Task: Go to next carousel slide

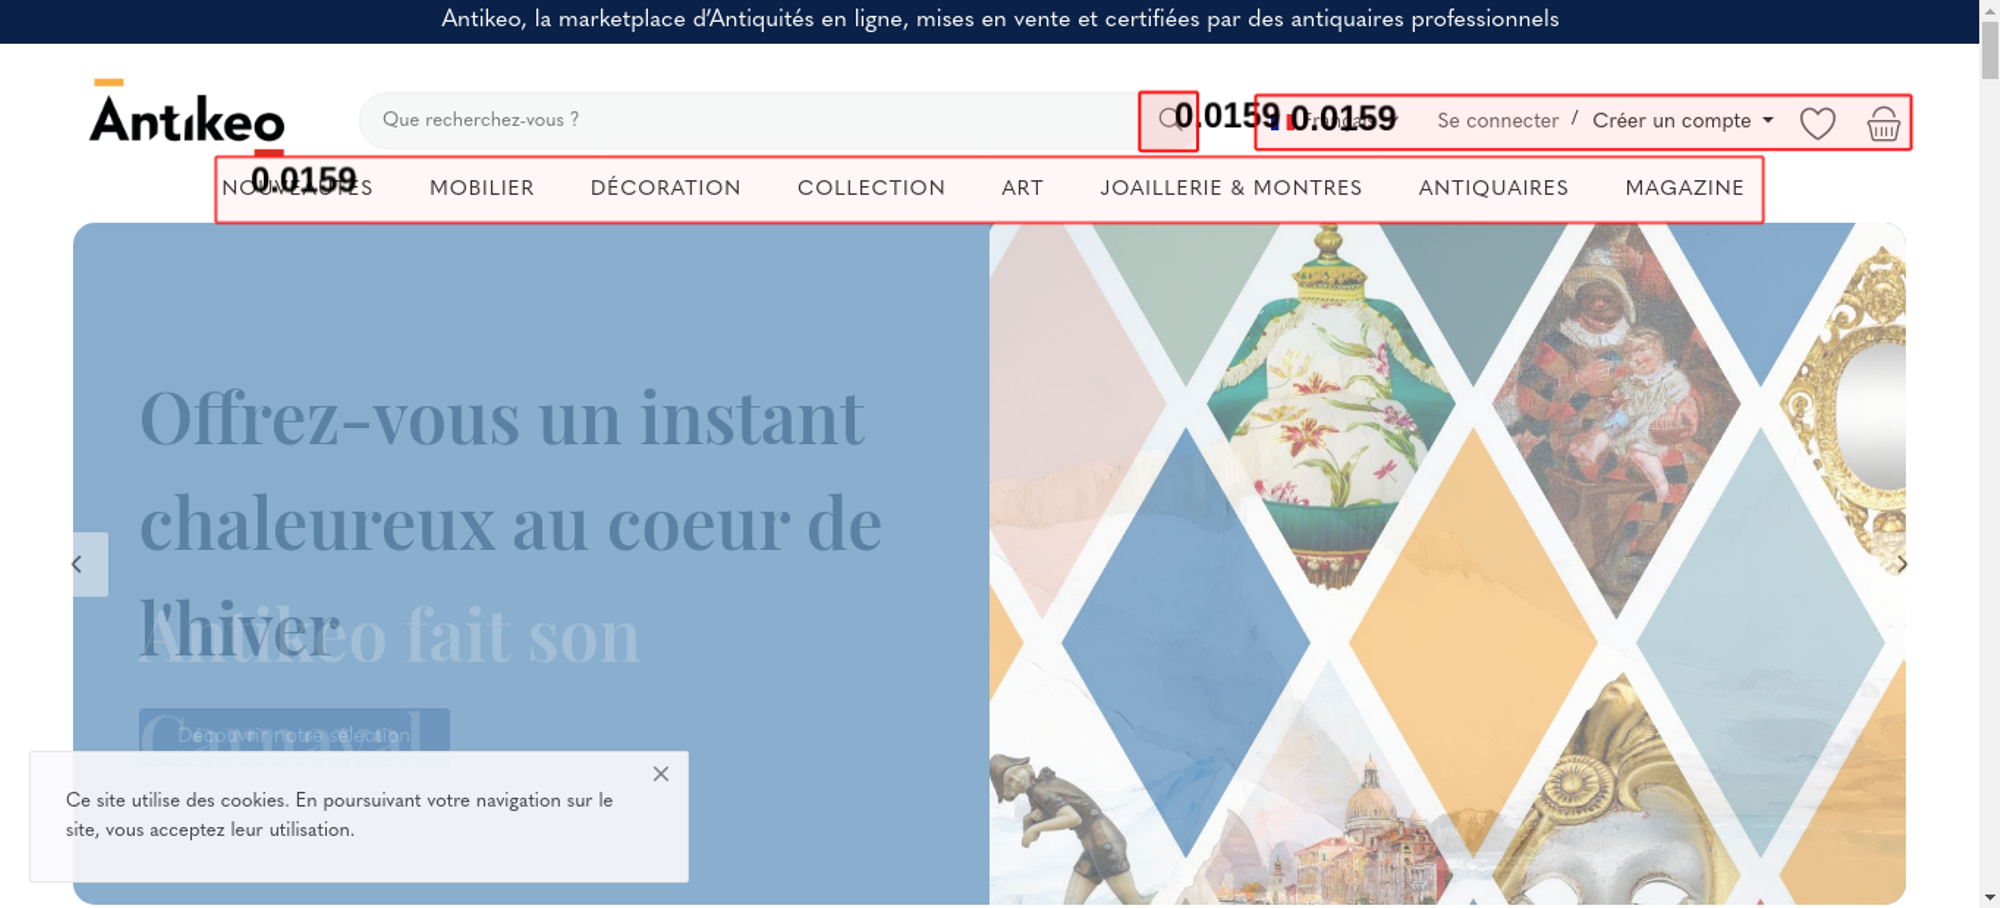Action: [1901, 564]
